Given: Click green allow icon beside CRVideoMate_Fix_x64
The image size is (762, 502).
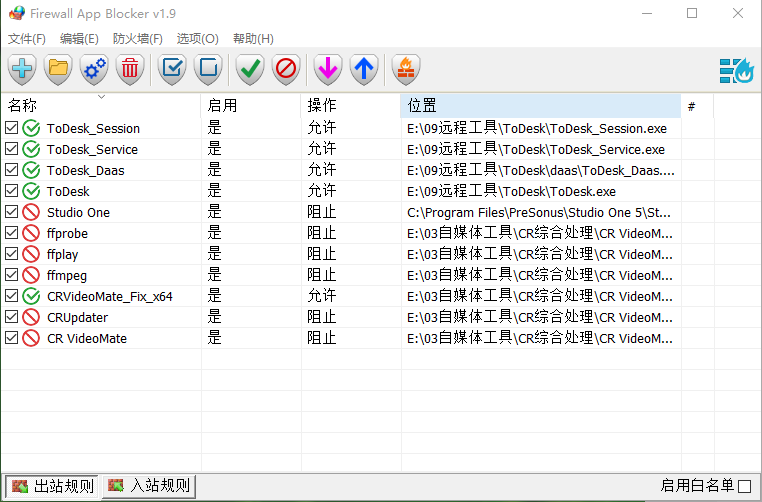Looking at the screenshot, I should tap(31, 296).
